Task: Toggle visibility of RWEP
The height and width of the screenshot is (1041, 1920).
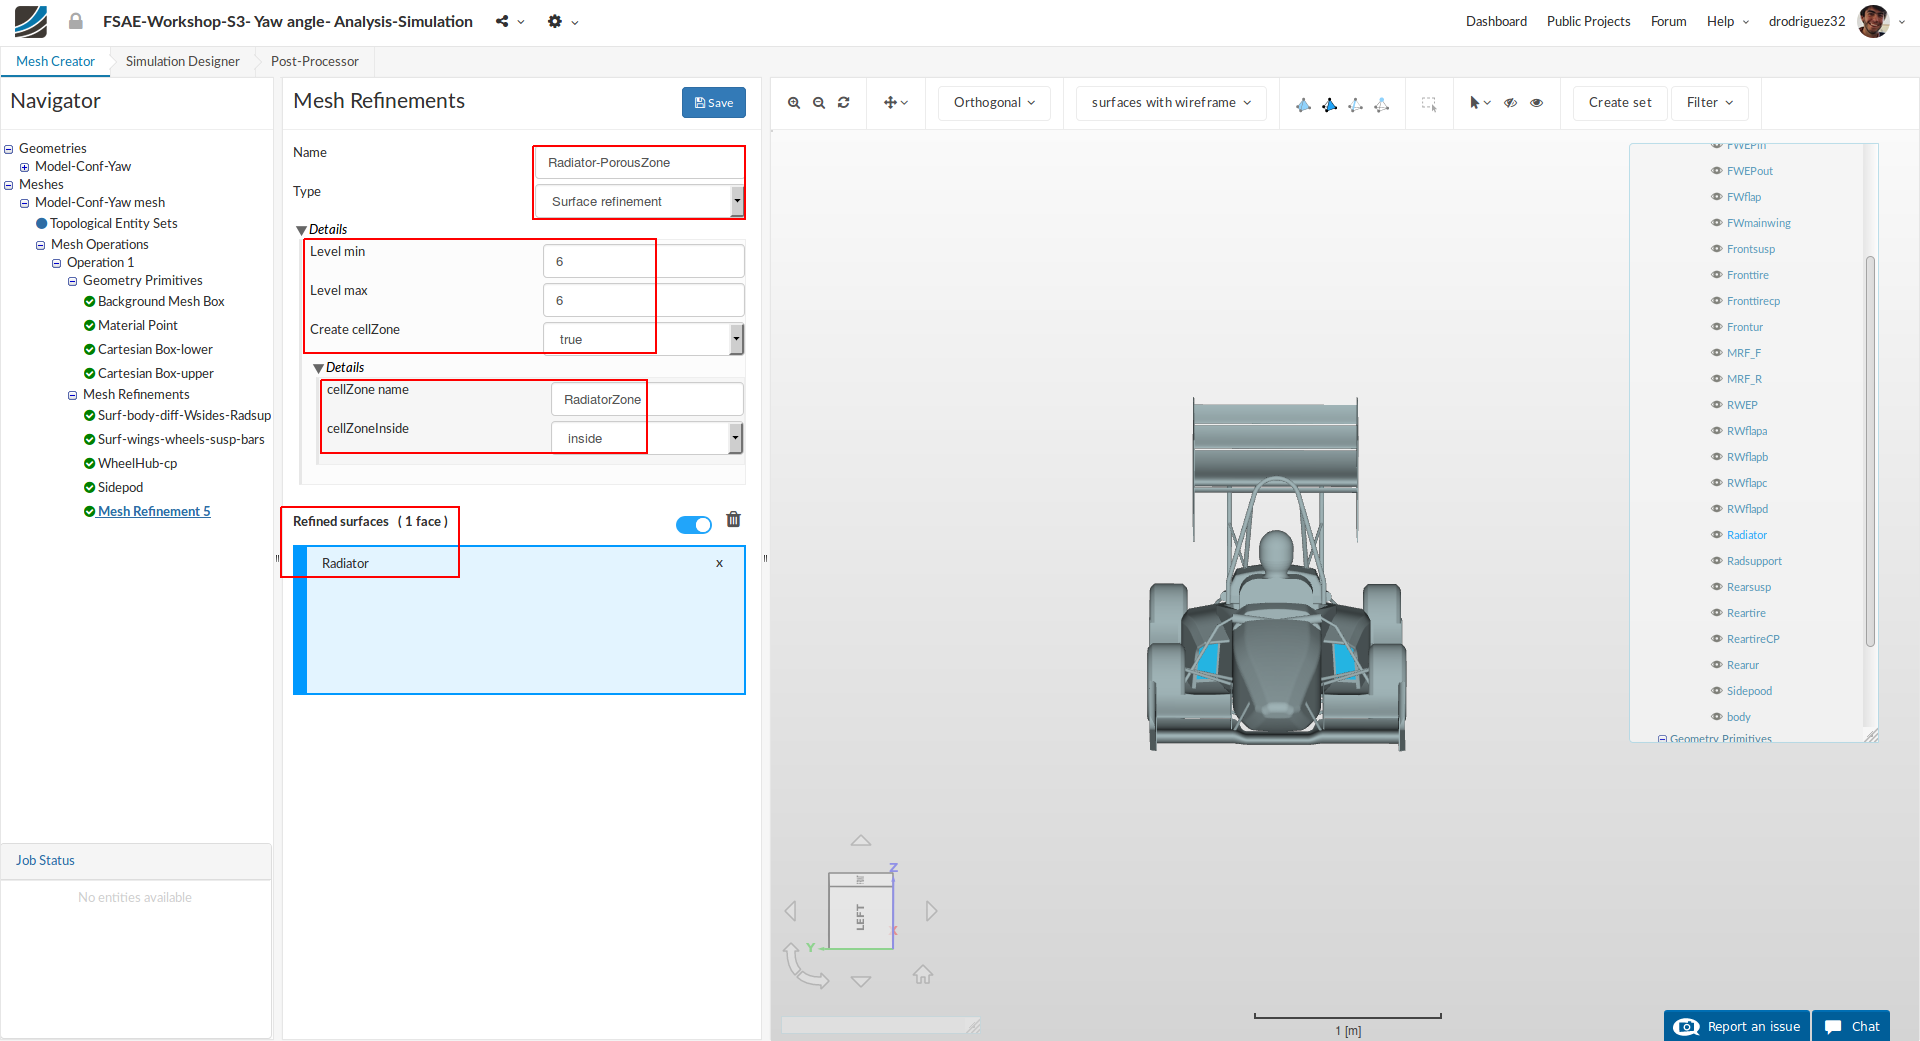Action: coord(1717,405)
